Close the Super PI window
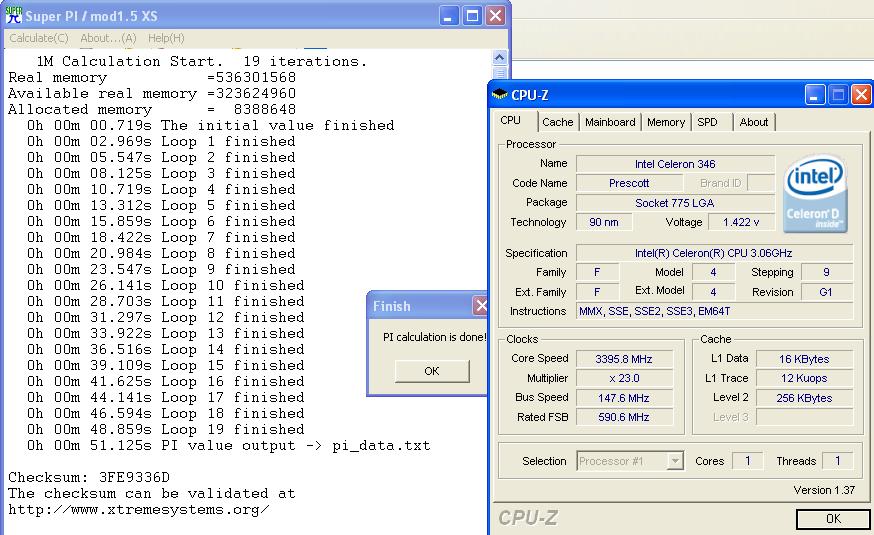Screen dimensions: 874x535 [495, 16]
